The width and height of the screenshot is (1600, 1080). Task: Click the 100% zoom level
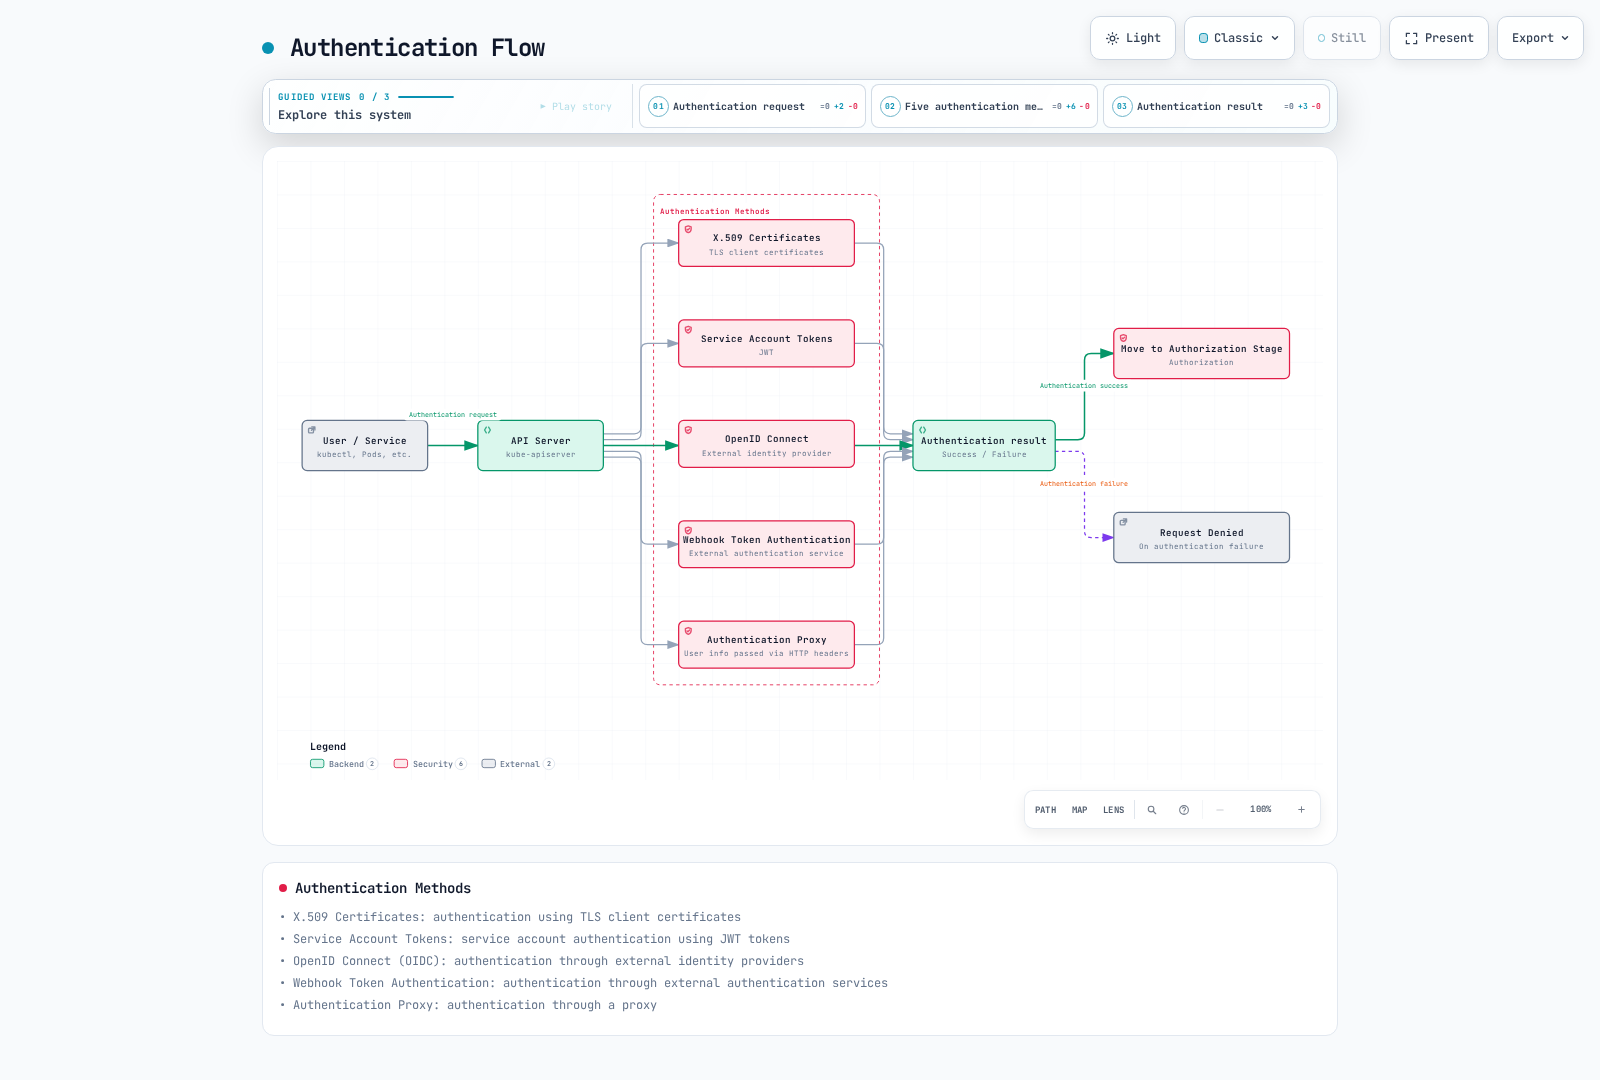(1261, 809)
